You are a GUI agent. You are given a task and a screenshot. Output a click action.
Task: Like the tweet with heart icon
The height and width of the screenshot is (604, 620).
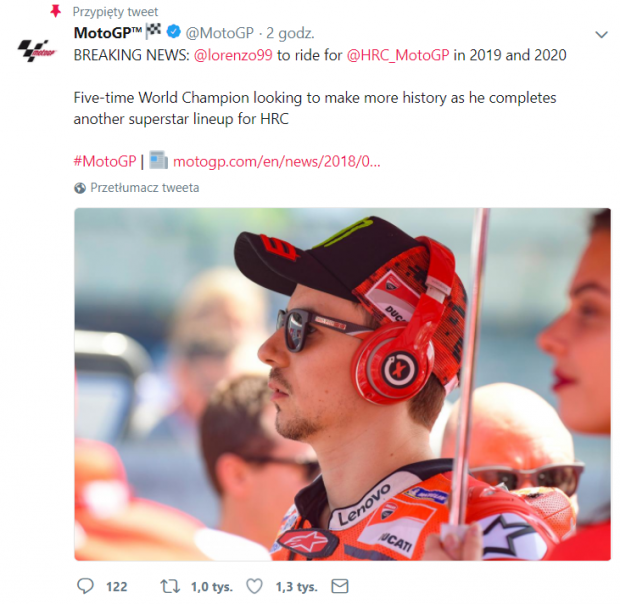coord(254,586)
